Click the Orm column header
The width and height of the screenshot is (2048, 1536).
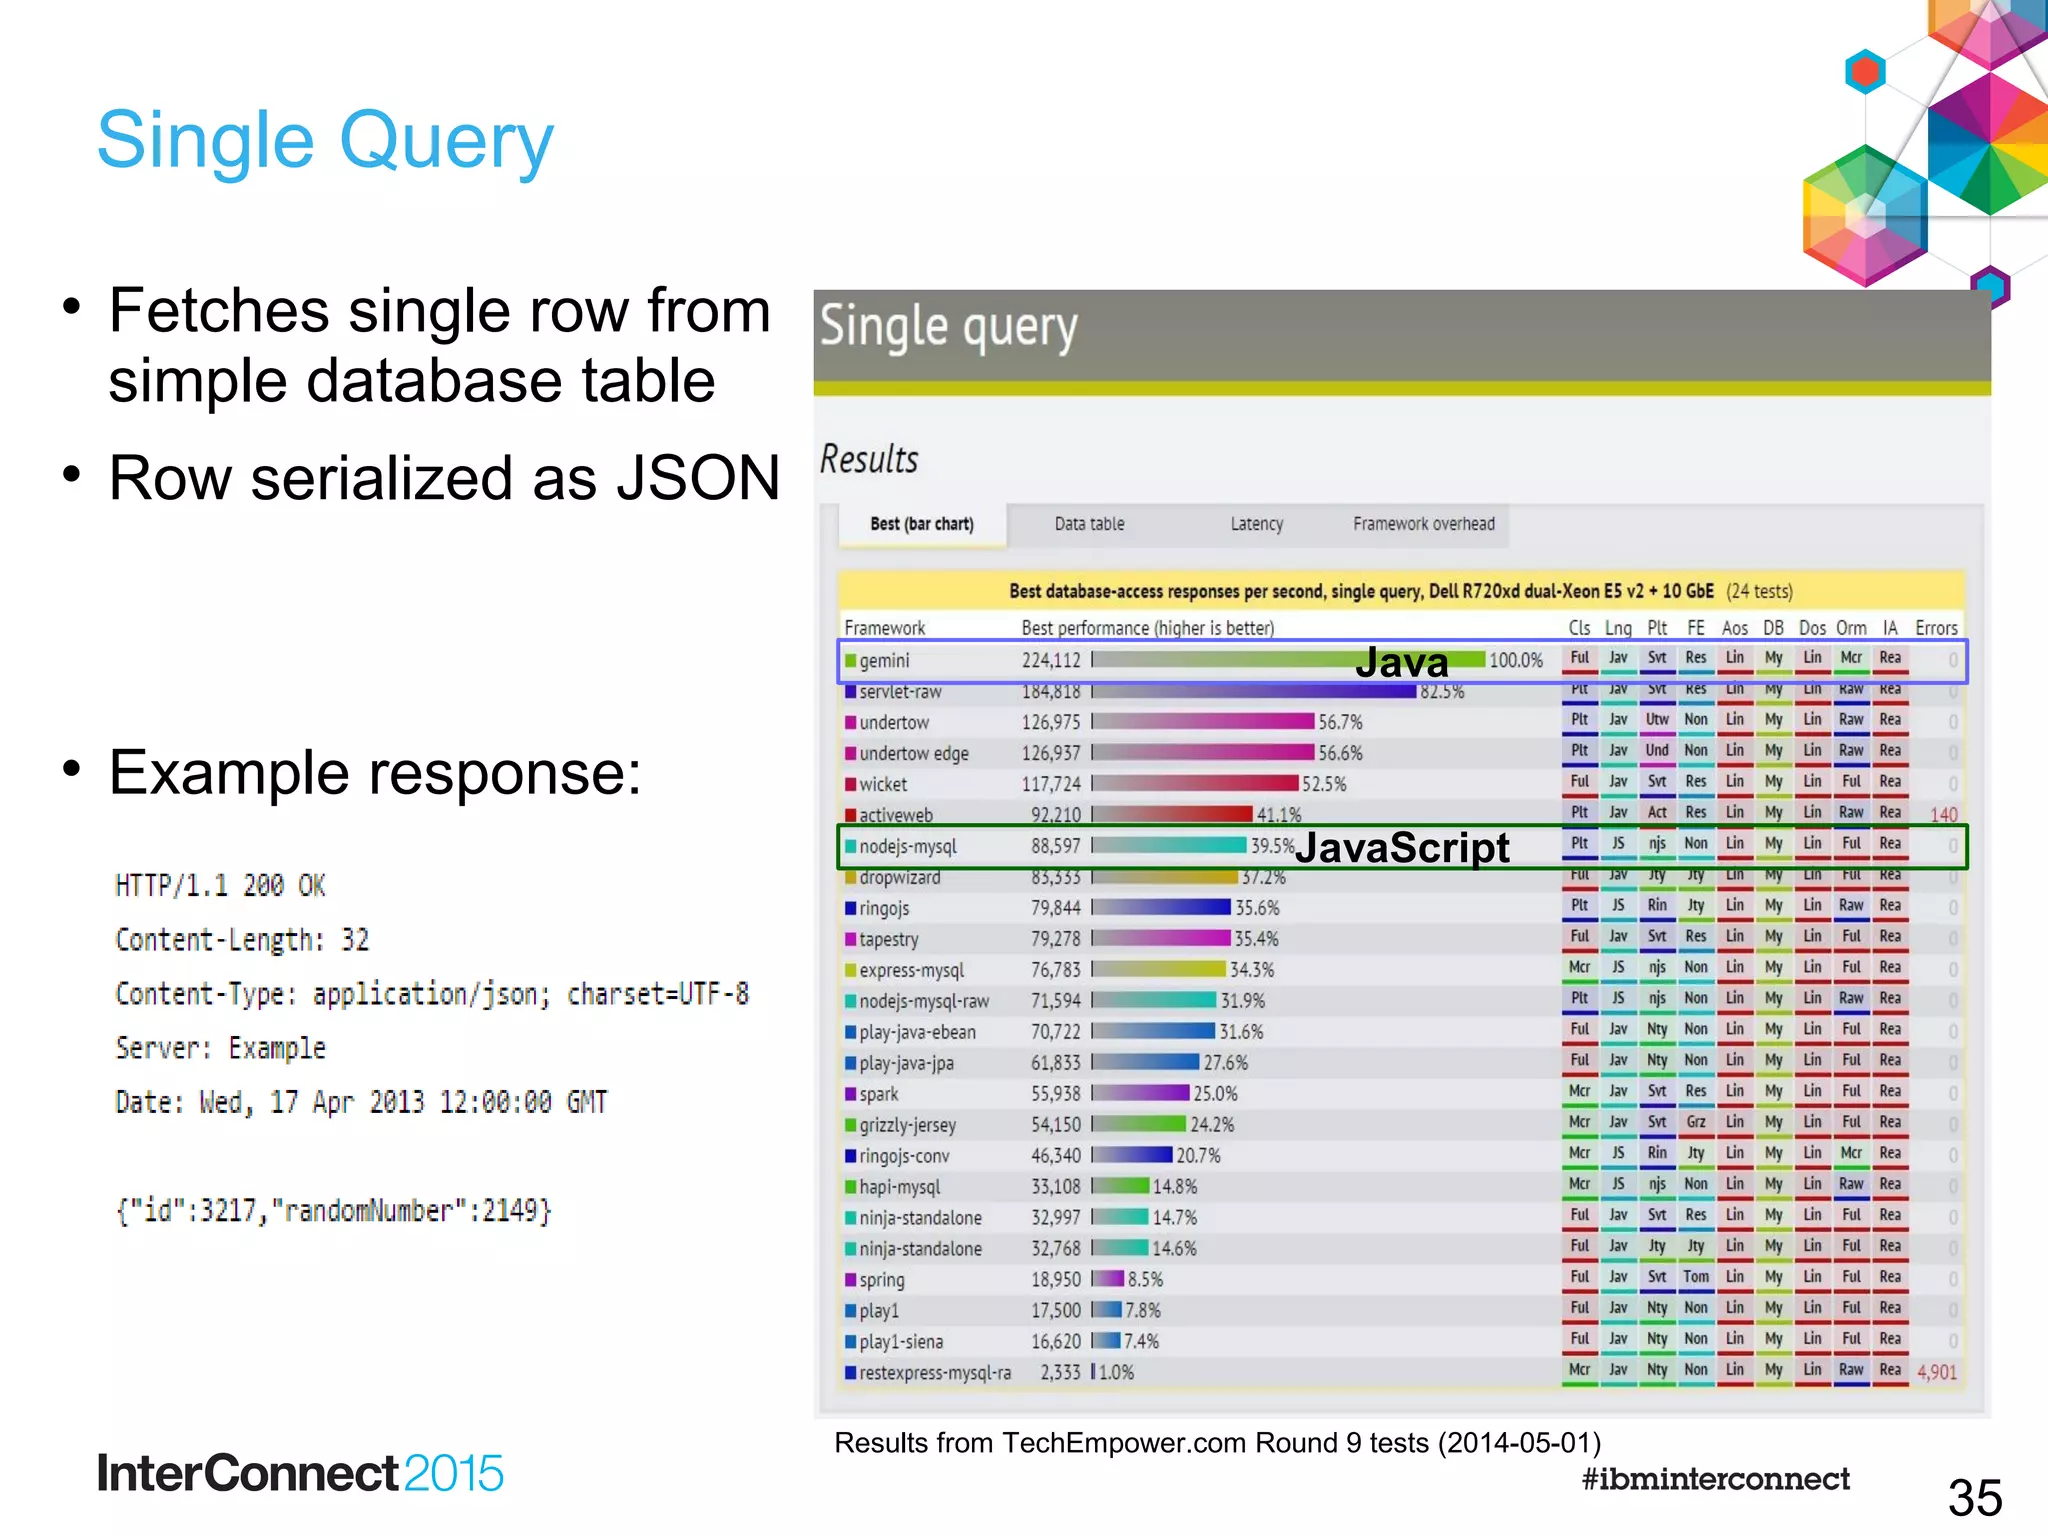[1851, 628]
